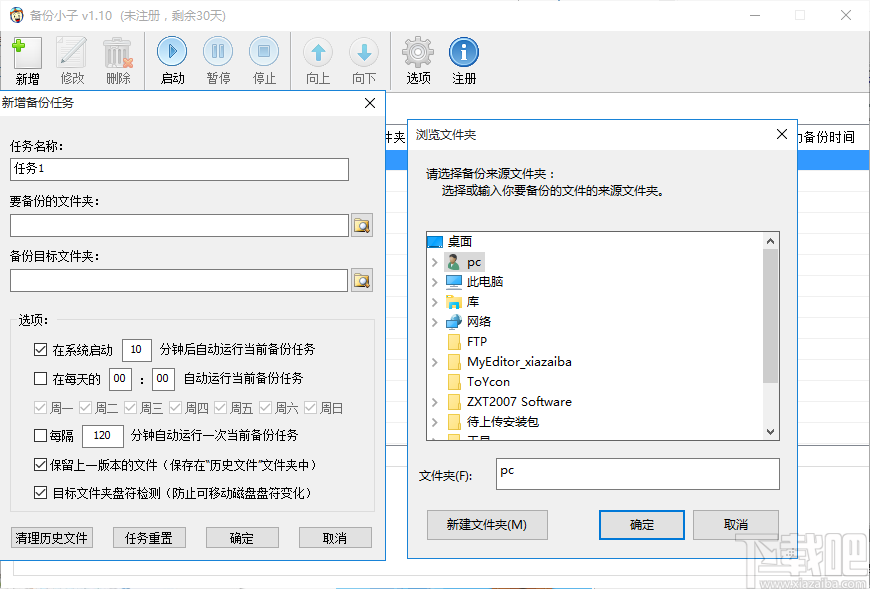Select the ZXT2007 Software folder
The width and height of the screenshot is (870, 589).
509,402
